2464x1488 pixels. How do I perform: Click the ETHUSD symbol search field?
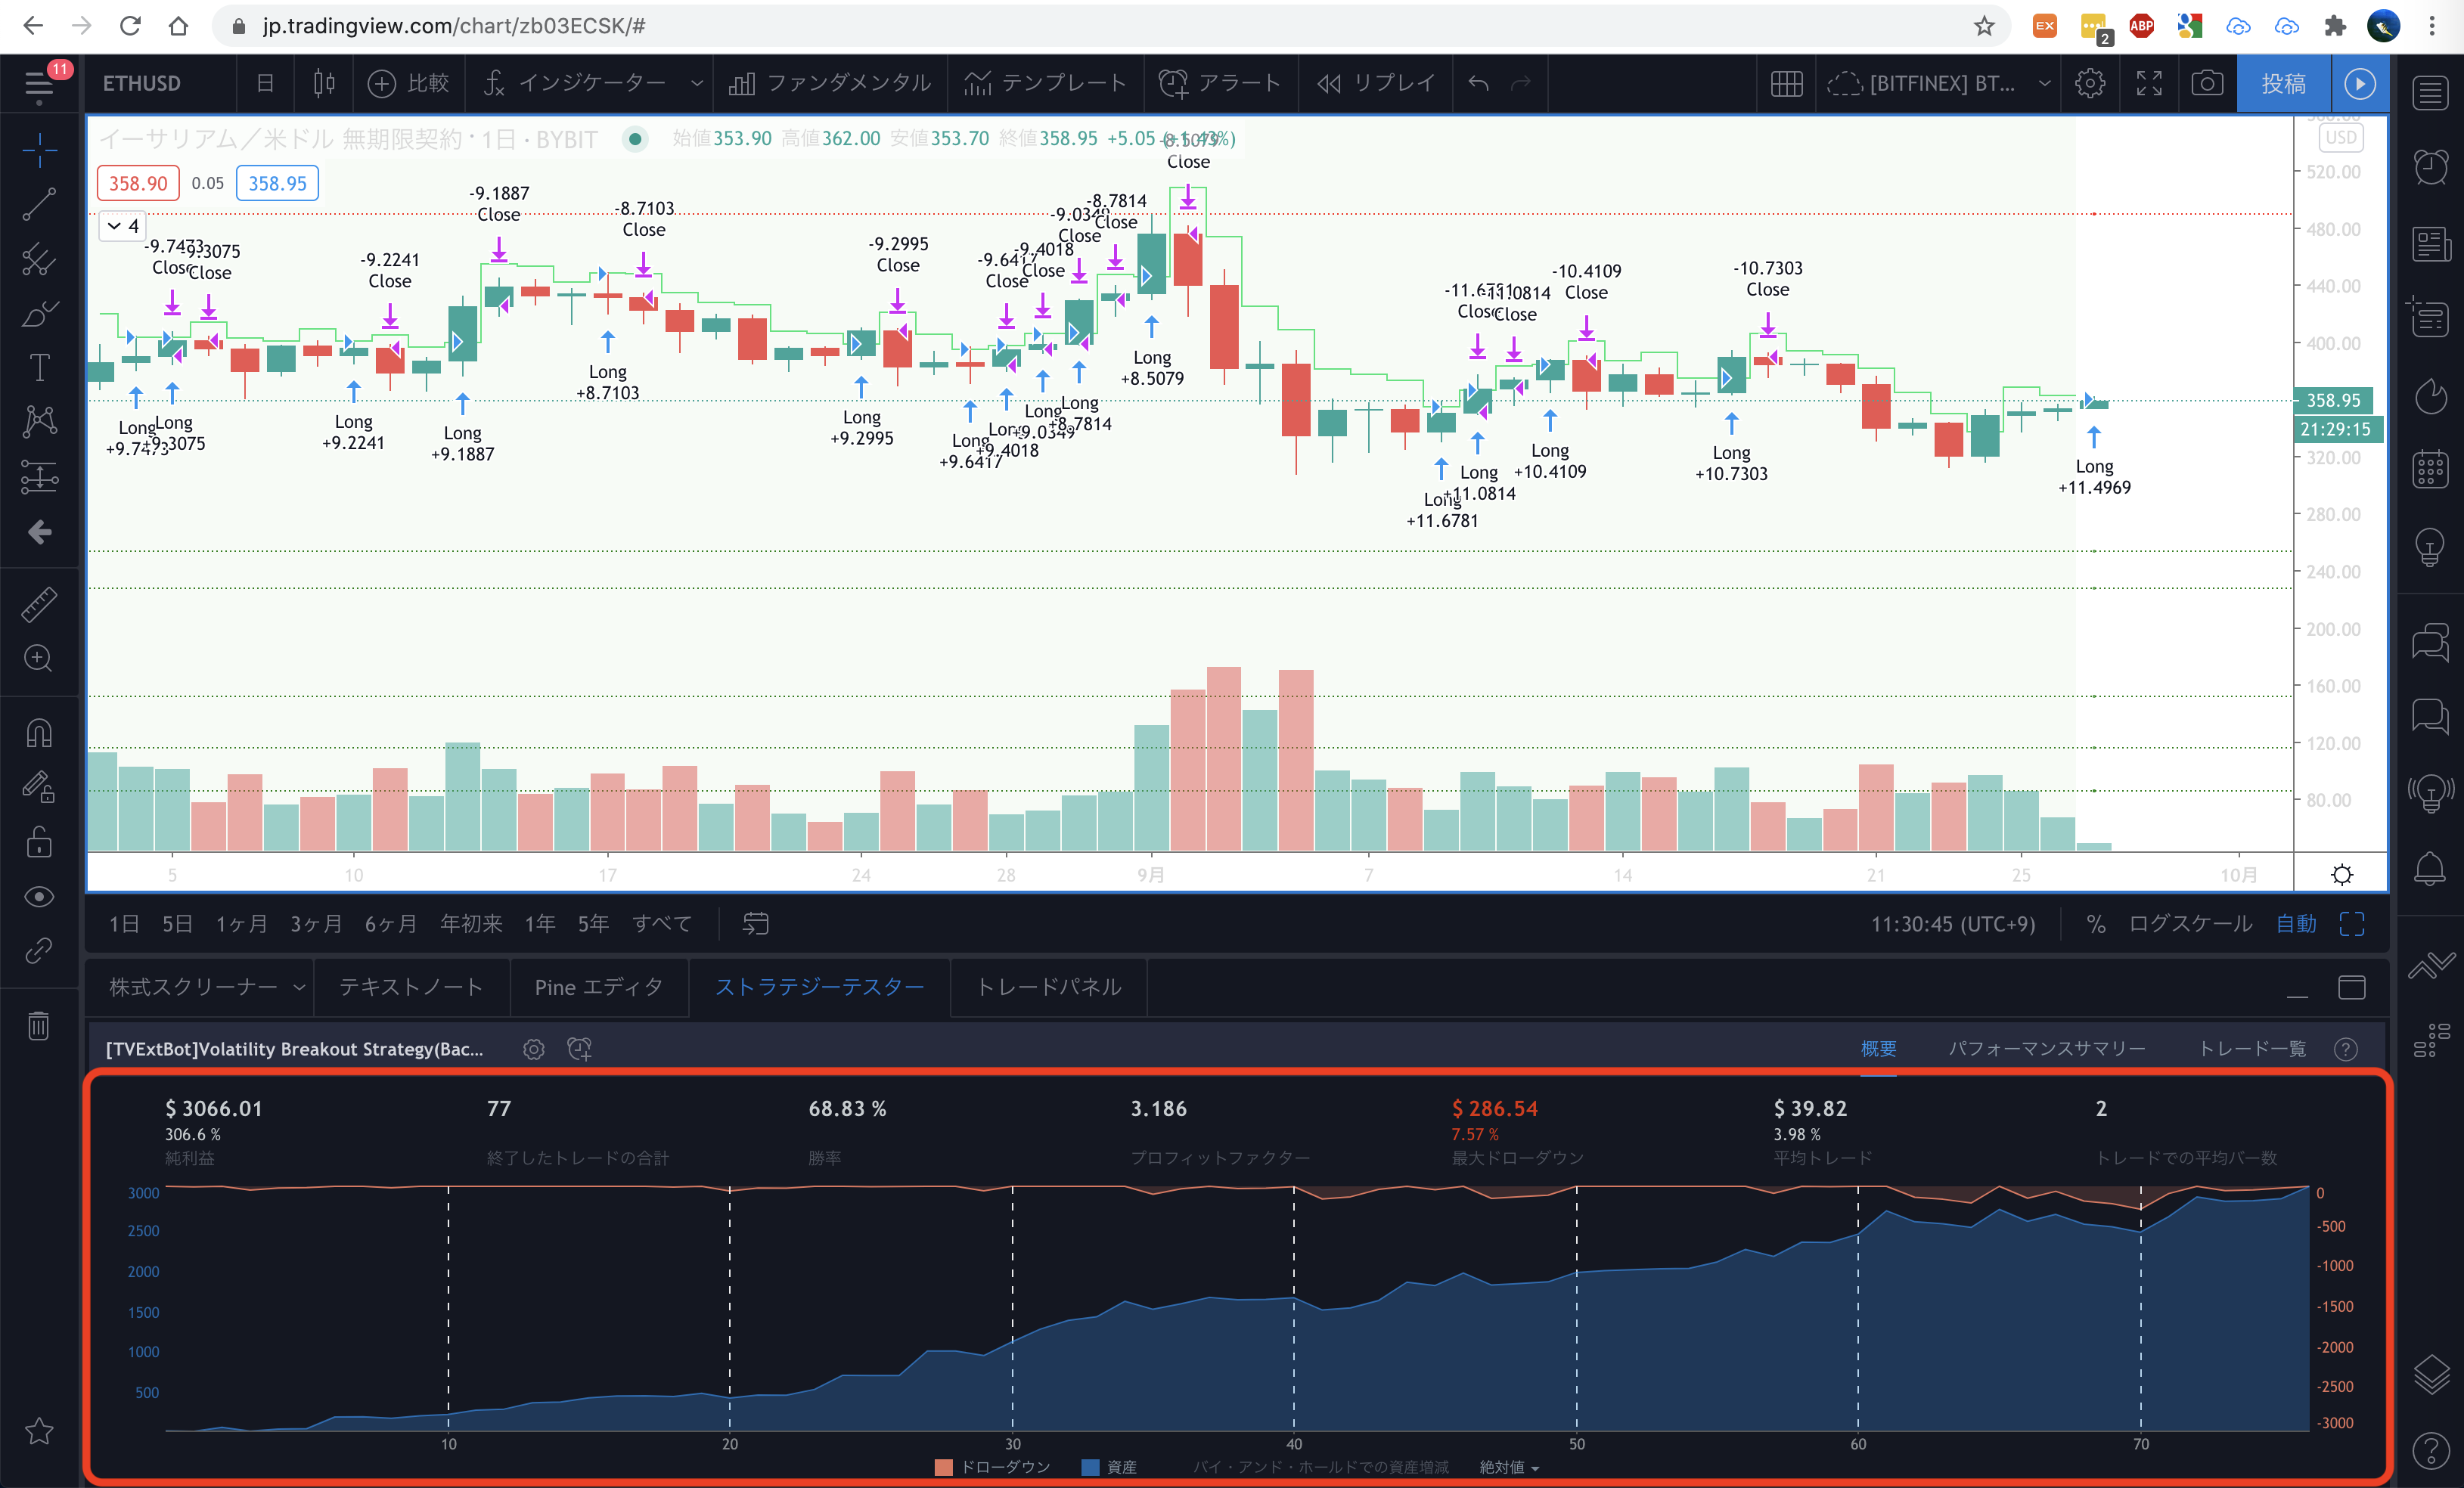pyautogui.click(x=142, y=83)
